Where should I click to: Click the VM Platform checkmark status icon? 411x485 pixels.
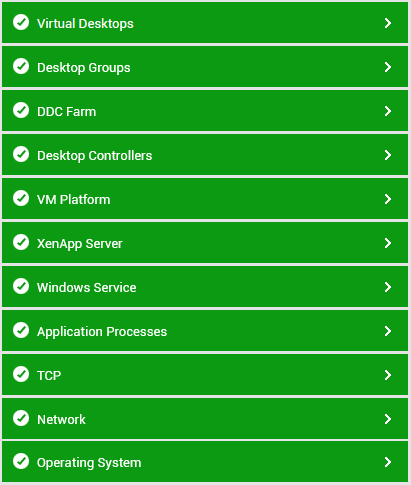pyautogui.click(x=21, y=198)
